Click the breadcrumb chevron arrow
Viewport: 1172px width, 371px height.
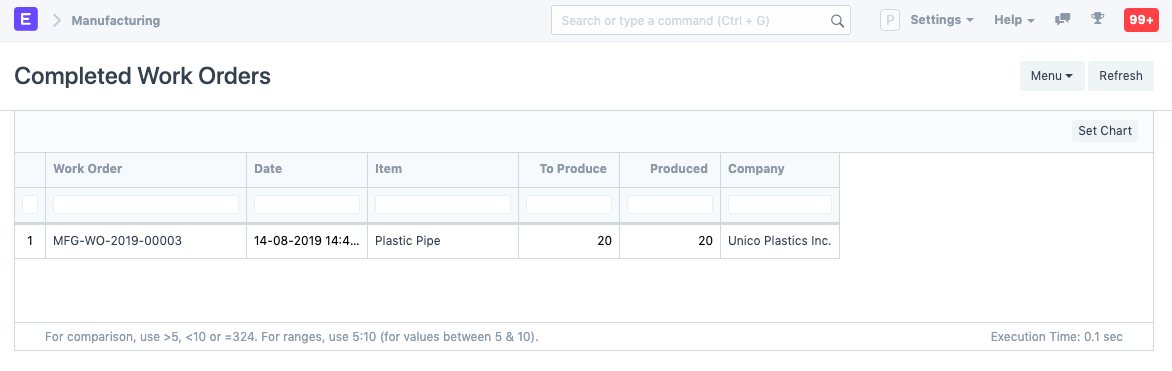56,21
